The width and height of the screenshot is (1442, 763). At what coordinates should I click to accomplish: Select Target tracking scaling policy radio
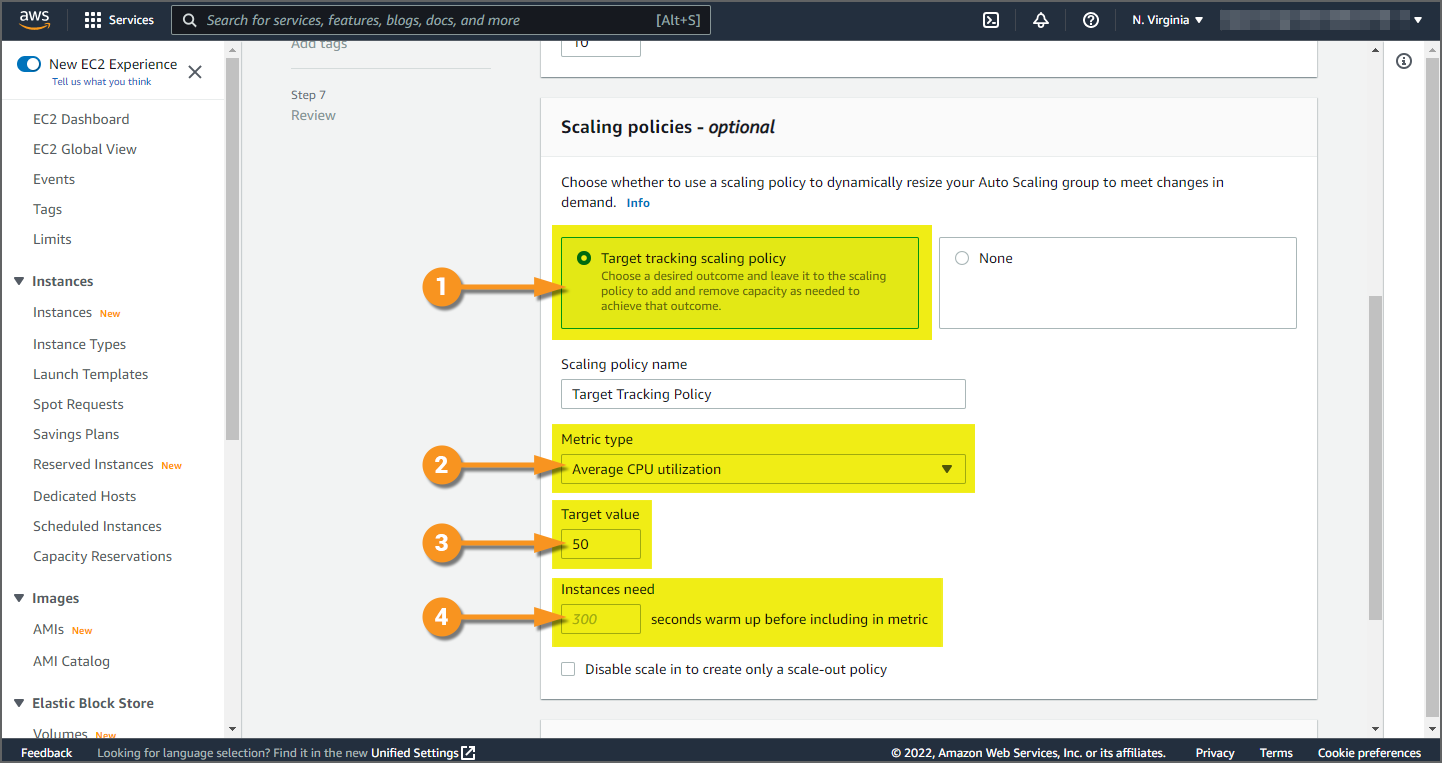(584, 258)
